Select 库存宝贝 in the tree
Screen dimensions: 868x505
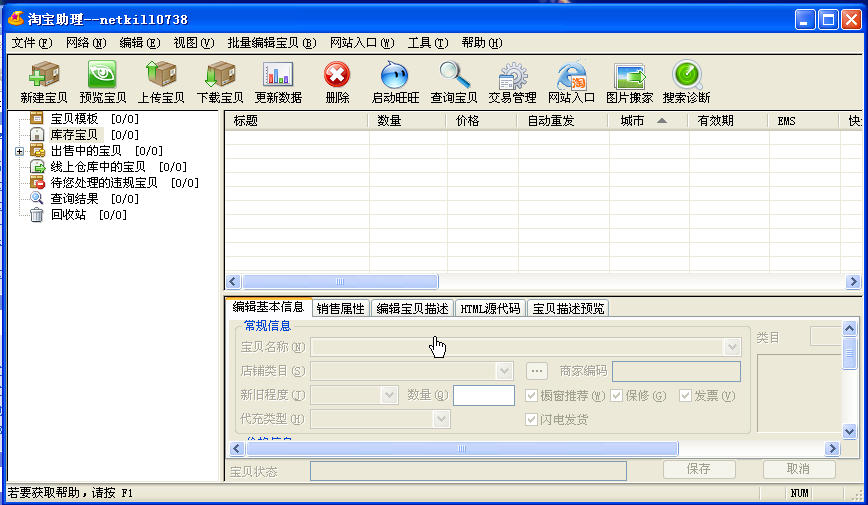tap(74, 135)
